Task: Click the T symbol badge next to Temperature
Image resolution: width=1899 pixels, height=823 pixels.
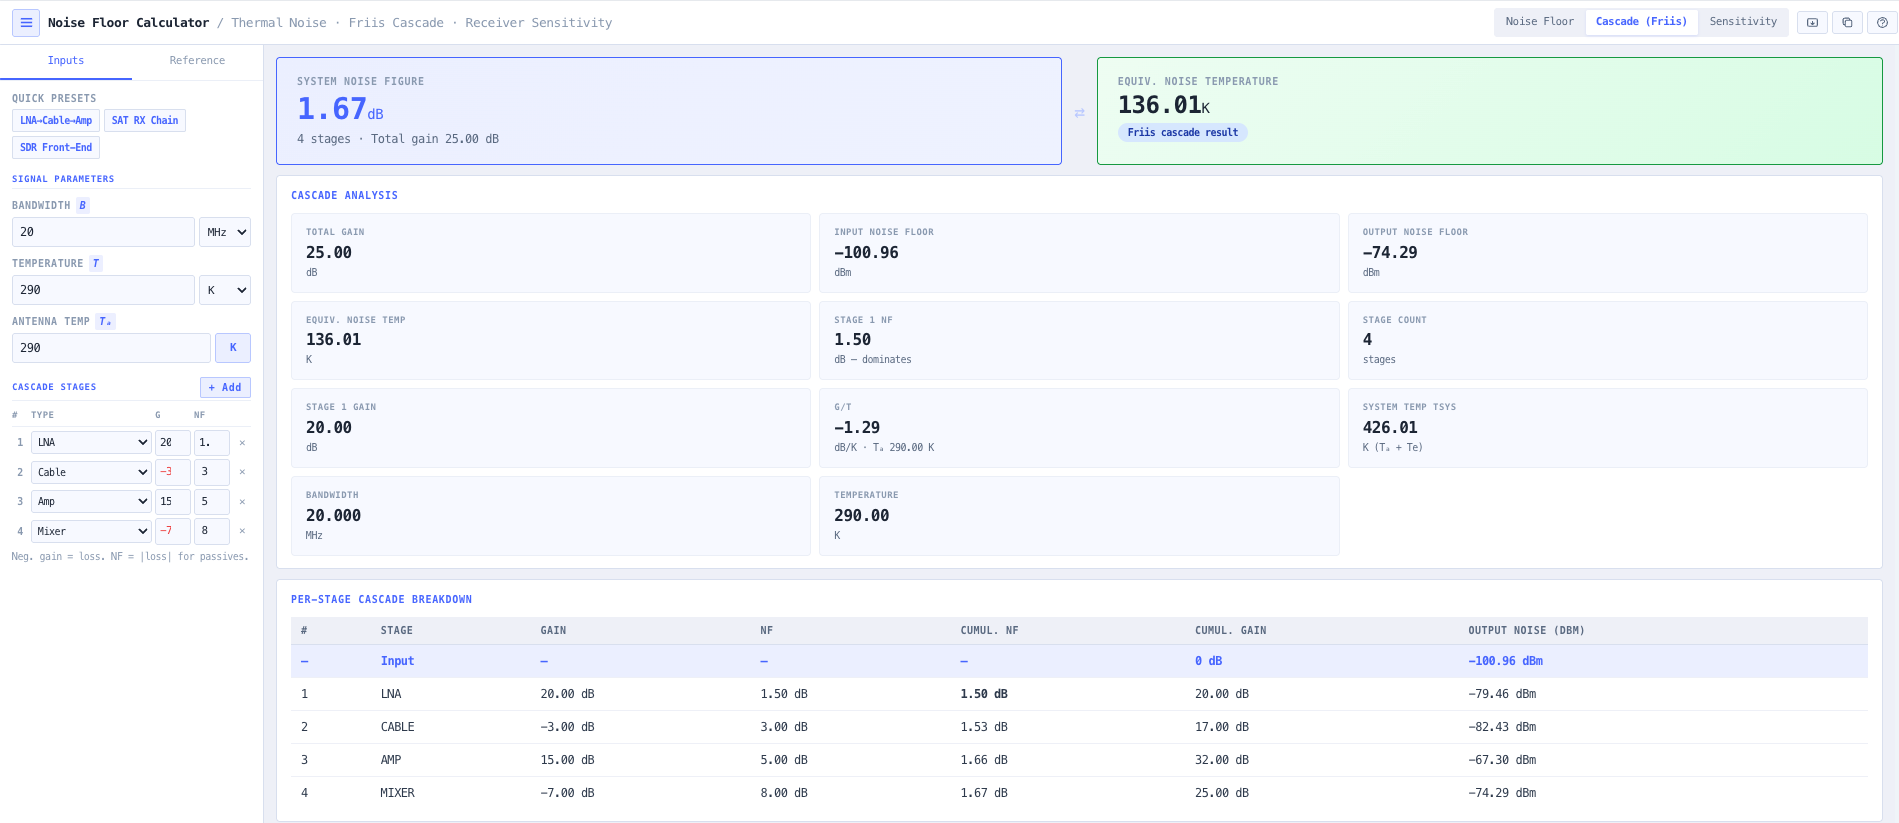Action: (x=96, y=263)
